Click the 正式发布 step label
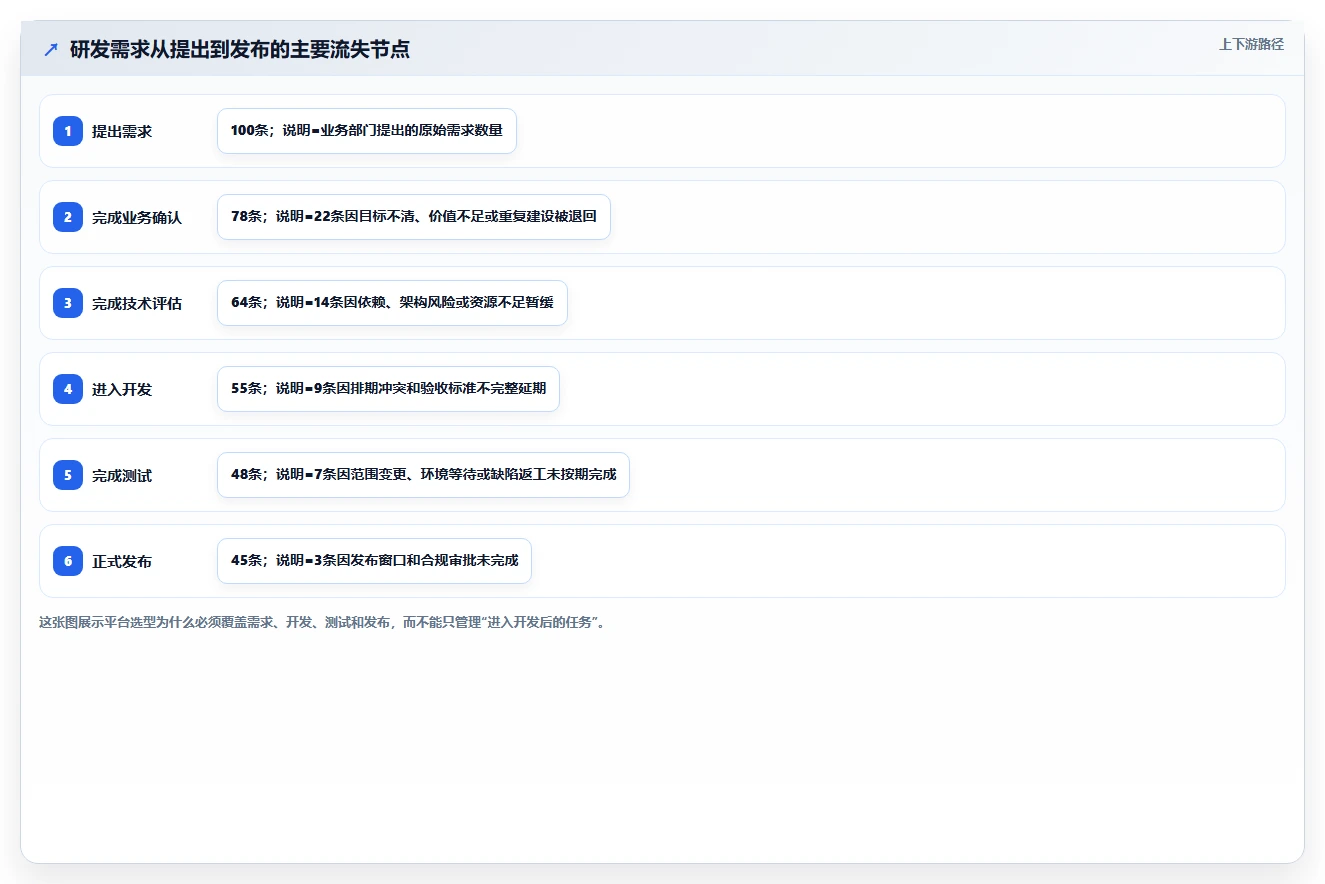The height and width of the screenshot is (884, 1325). [122, 561]
